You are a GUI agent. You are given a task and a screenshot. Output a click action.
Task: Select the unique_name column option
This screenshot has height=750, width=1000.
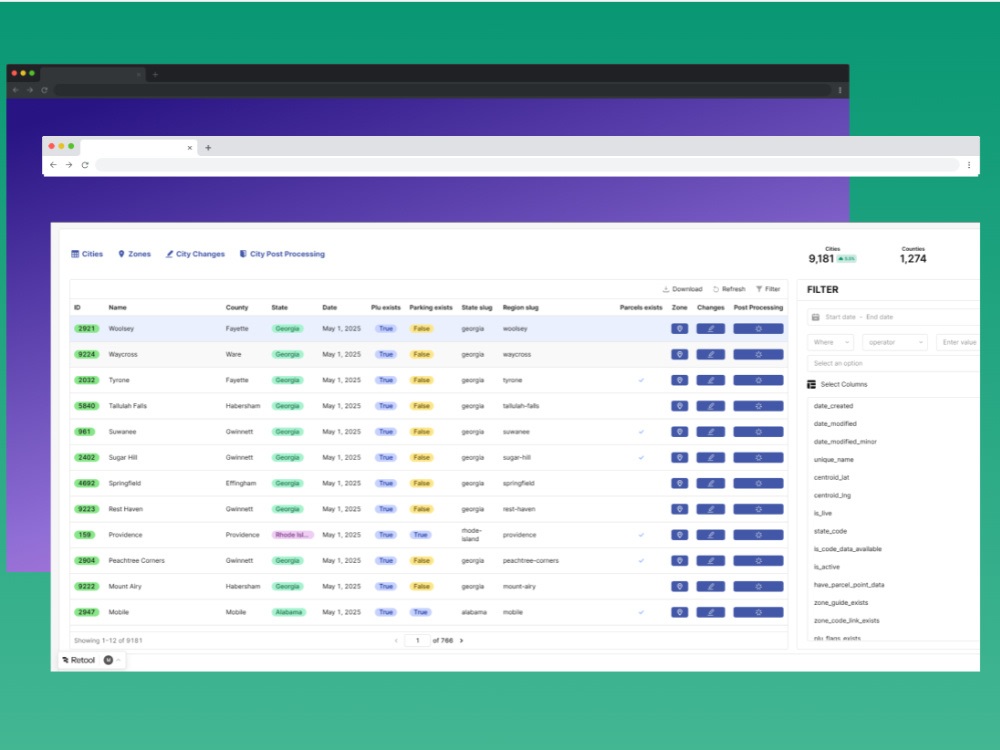834,460
